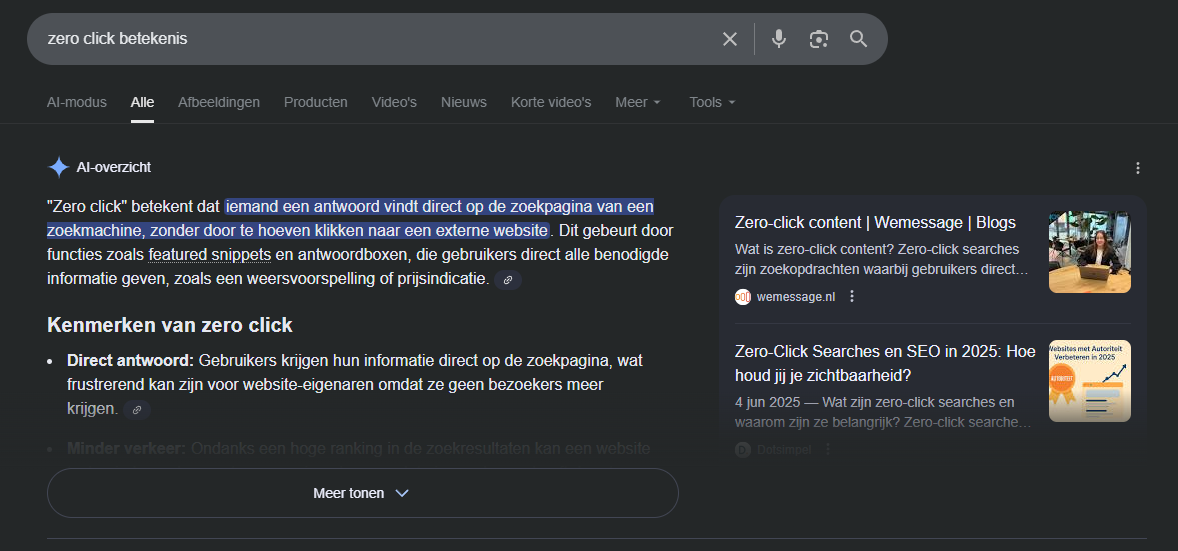This screenshot has height=551, width=1178.
Task: Open the Nieuws tab
Action: click(464, 102)
